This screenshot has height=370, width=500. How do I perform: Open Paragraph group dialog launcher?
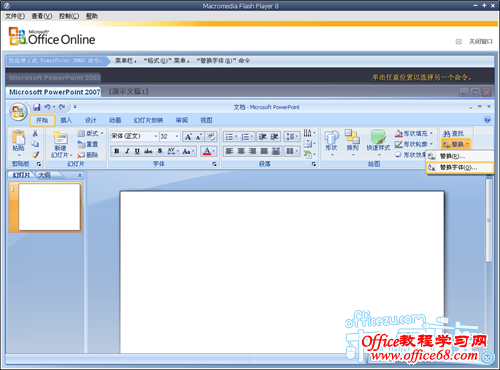click(314, 164)
